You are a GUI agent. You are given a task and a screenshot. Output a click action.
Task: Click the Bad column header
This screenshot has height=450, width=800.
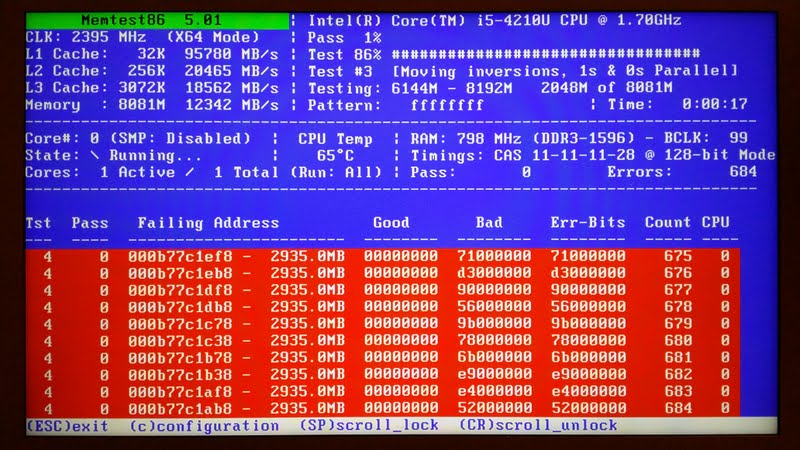(x=489, y=222)
